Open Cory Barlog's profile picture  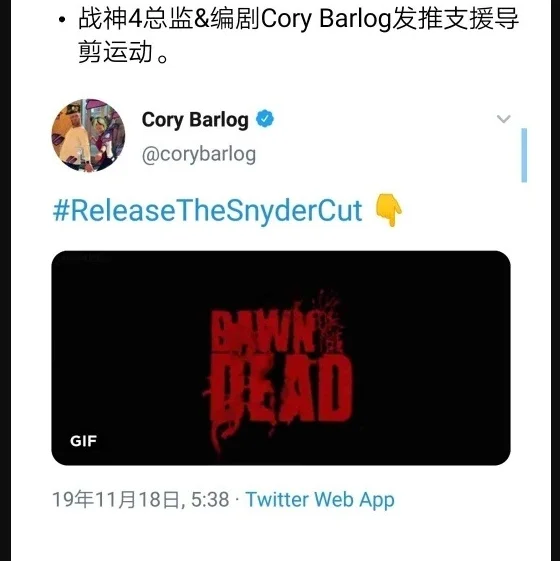pos(88,136)
